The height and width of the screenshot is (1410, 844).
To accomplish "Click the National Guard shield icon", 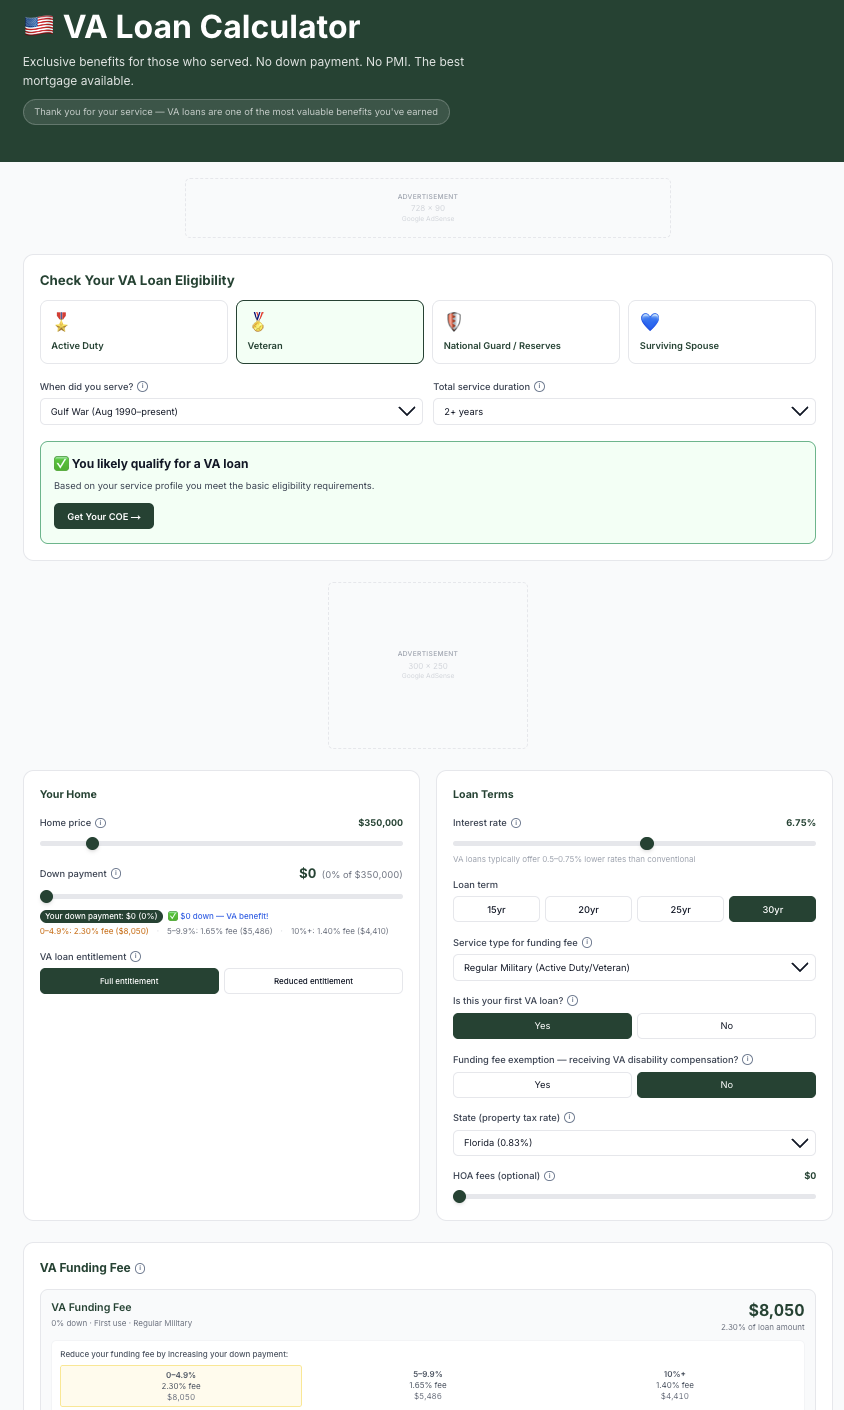I will 453,322.
